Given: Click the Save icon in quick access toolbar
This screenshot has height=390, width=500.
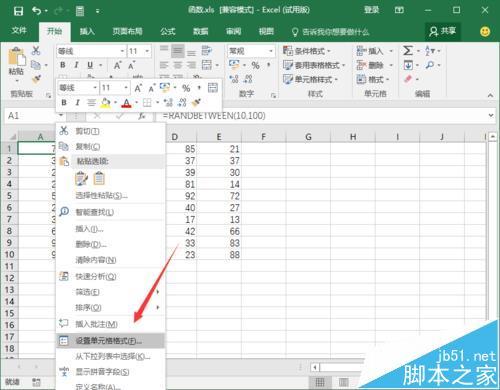Looking at the screenshot, I should (18, 11).
